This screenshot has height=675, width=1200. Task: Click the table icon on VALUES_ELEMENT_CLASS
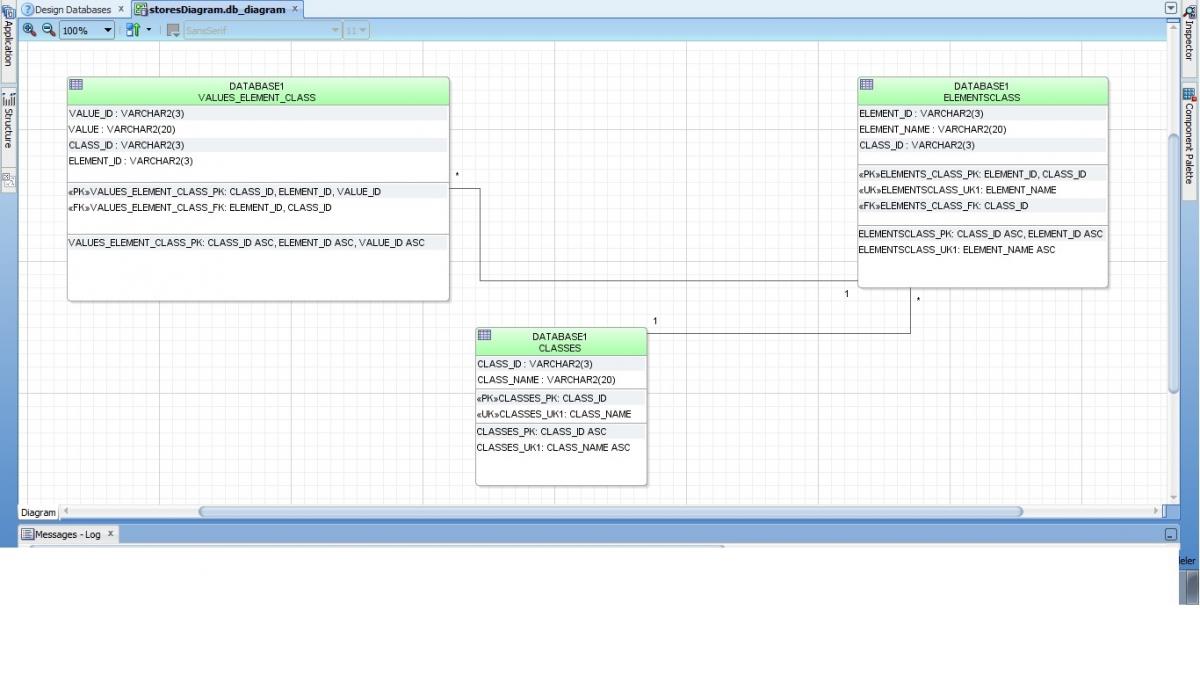(x=76, y=85)
